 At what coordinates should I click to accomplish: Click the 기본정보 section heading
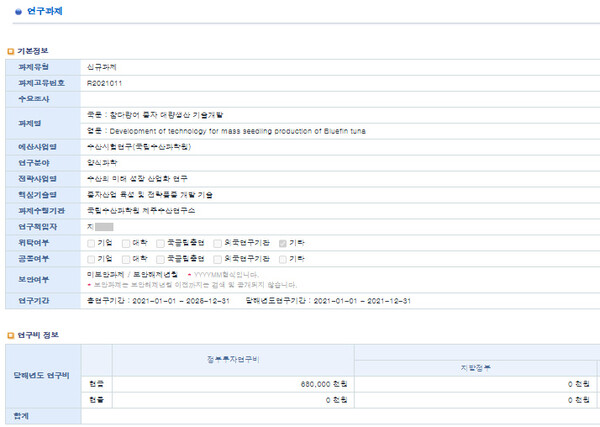[x=33, y=51]
